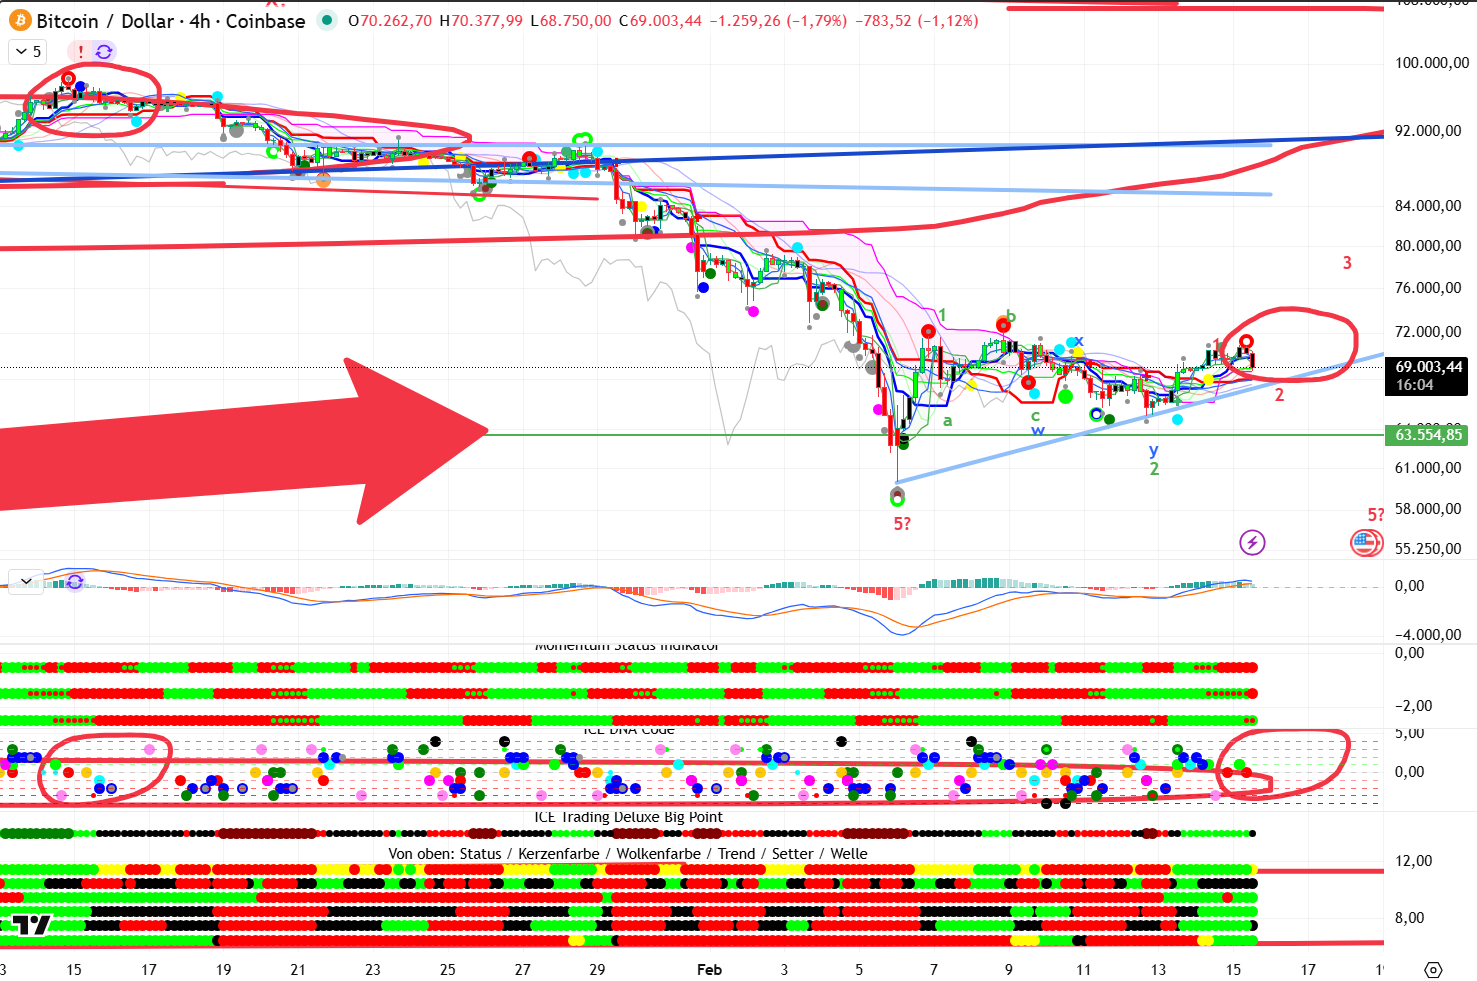Click the orange Bitcoin logo icon

point(20,21)
